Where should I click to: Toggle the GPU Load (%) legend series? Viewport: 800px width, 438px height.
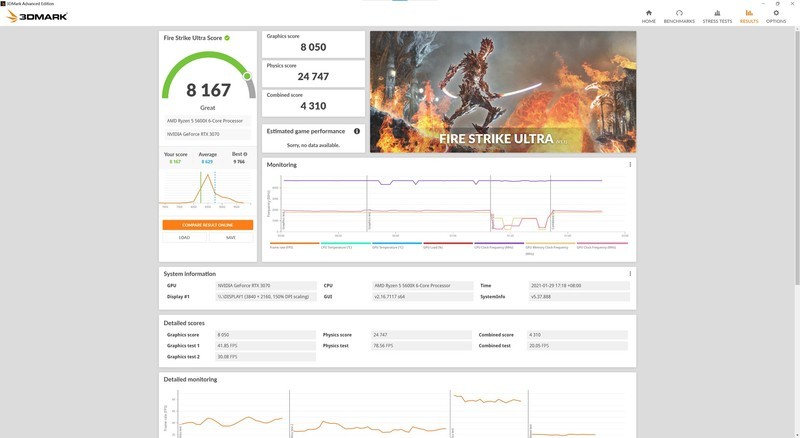coord(447,245)
